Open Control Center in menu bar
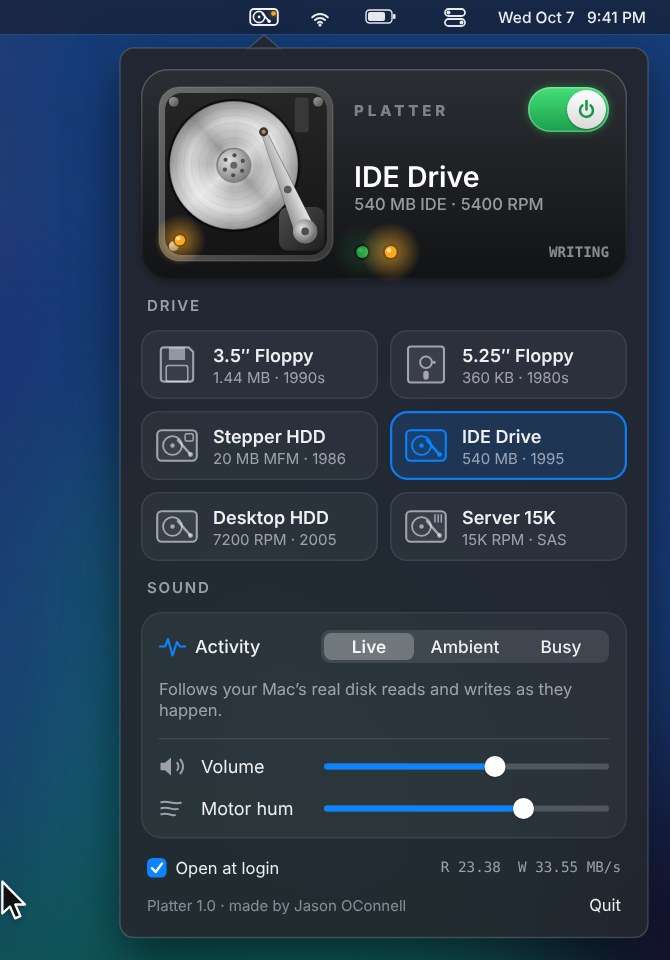 pos(454,17)
